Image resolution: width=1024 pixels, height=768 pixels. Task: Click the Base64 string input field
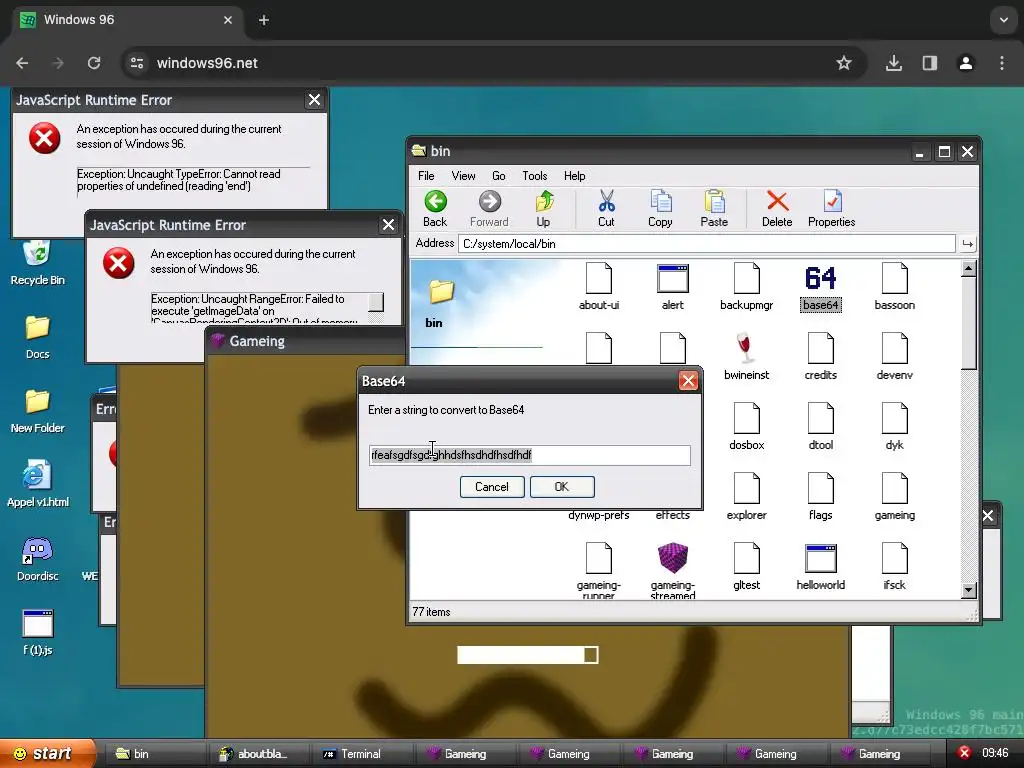[x=530, y=455]
